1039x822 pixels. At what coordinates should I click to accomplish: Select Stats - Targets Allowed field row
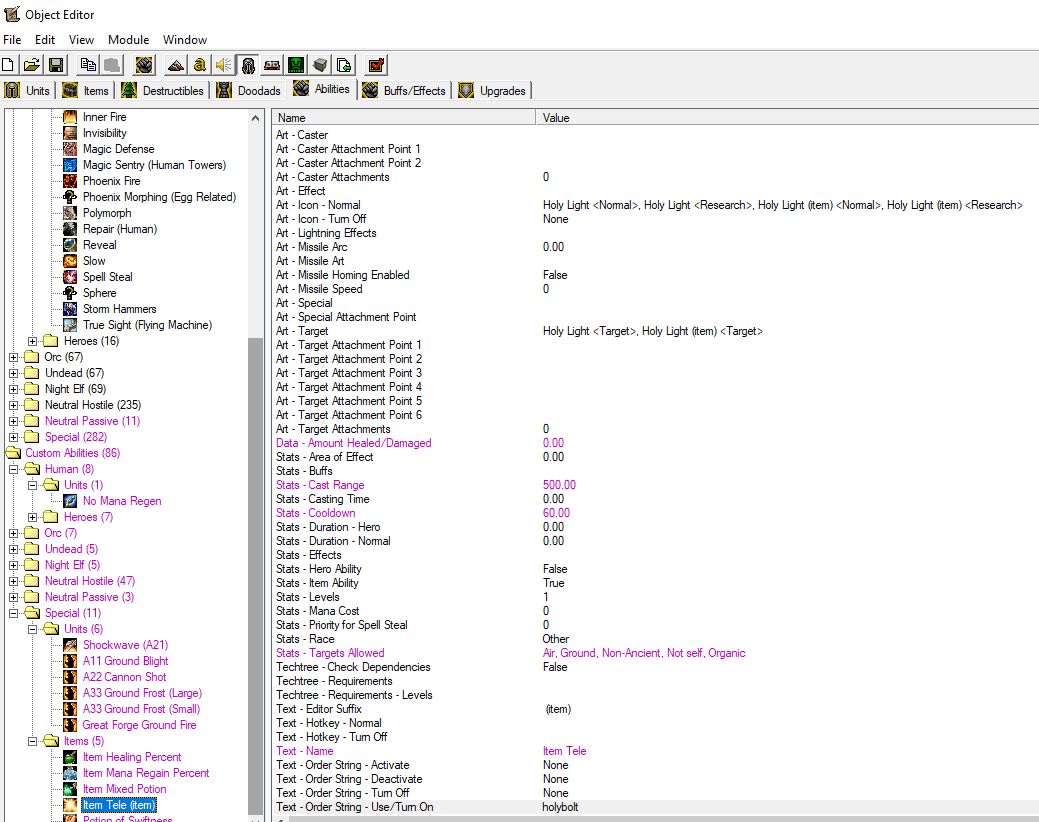(655, 653)
